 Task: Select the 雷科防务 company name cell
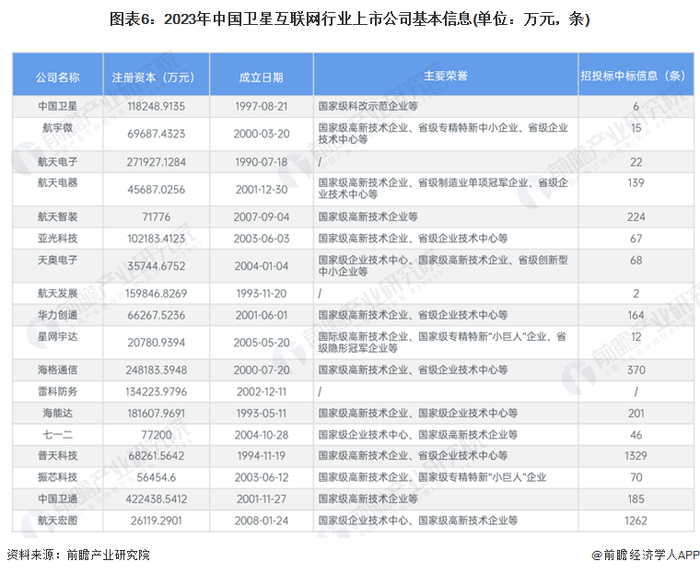tap(58, 391)
